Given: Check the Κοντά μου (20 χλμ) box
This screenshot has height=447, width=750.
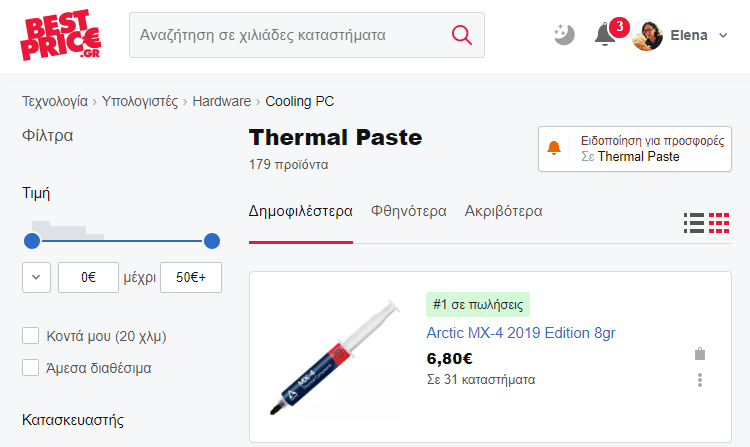Looking at the screenshot, I should pyautogui.click(x=31, y=336).
